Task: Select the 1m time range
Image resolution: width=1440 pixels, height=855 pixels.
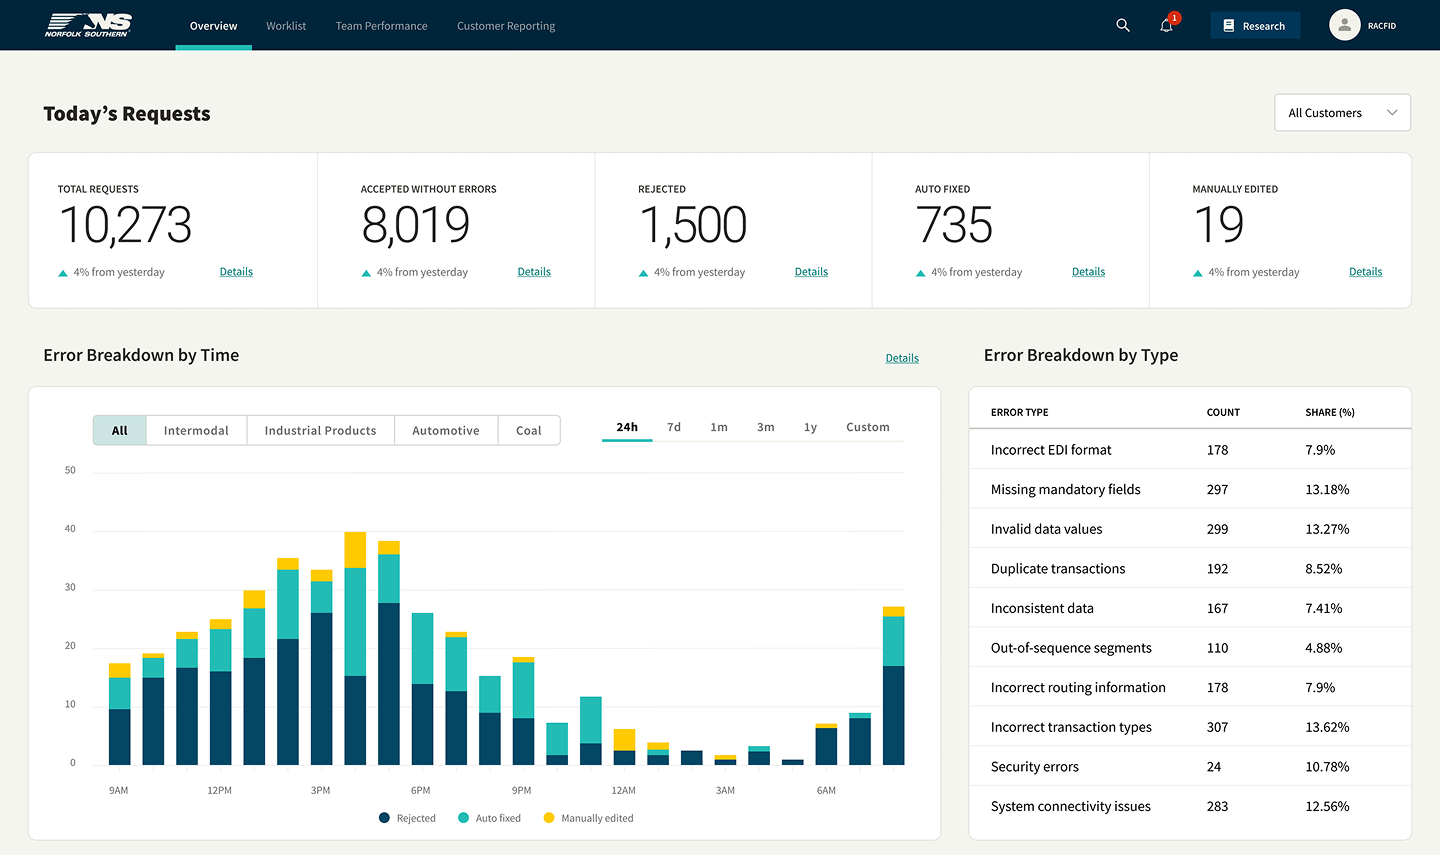Action: (x=719, y=427)
